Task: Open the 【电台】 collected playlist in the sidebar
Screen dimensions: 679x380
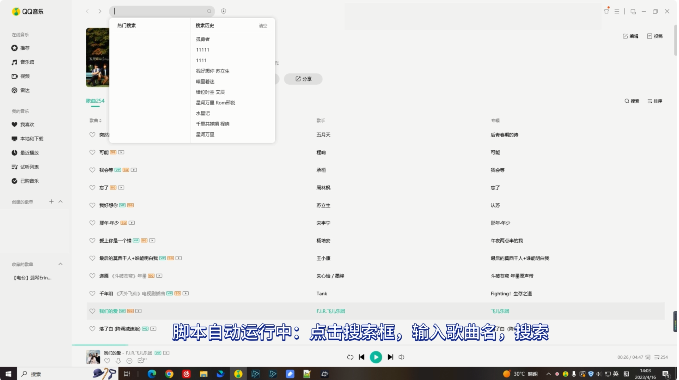Action: point(32,278)
